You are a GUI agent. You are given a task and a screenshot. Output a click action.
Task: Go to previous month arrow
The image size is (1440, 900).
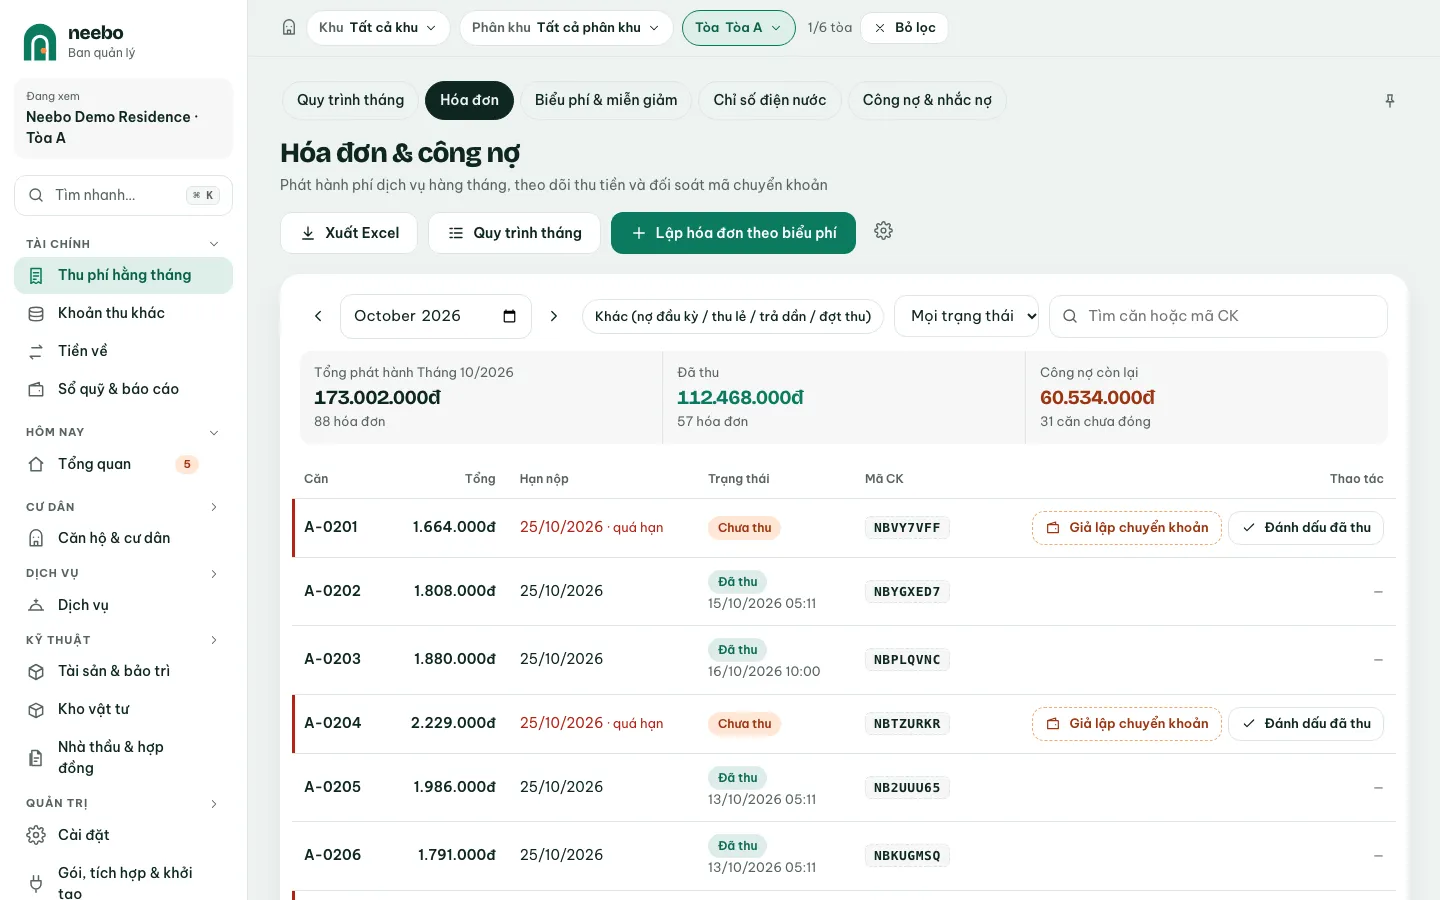[318, 316]
